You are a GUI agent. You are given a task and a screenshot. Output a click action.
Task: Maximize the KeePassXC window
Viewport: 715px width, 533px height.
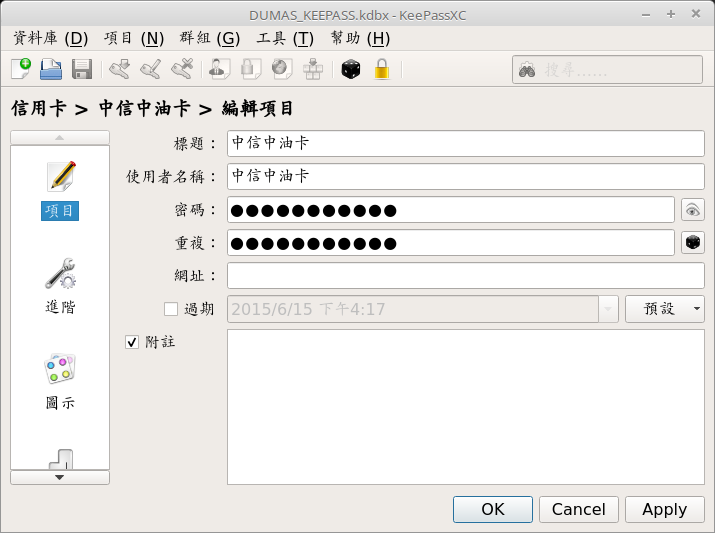pyautogui.click(x=671, y=15)
